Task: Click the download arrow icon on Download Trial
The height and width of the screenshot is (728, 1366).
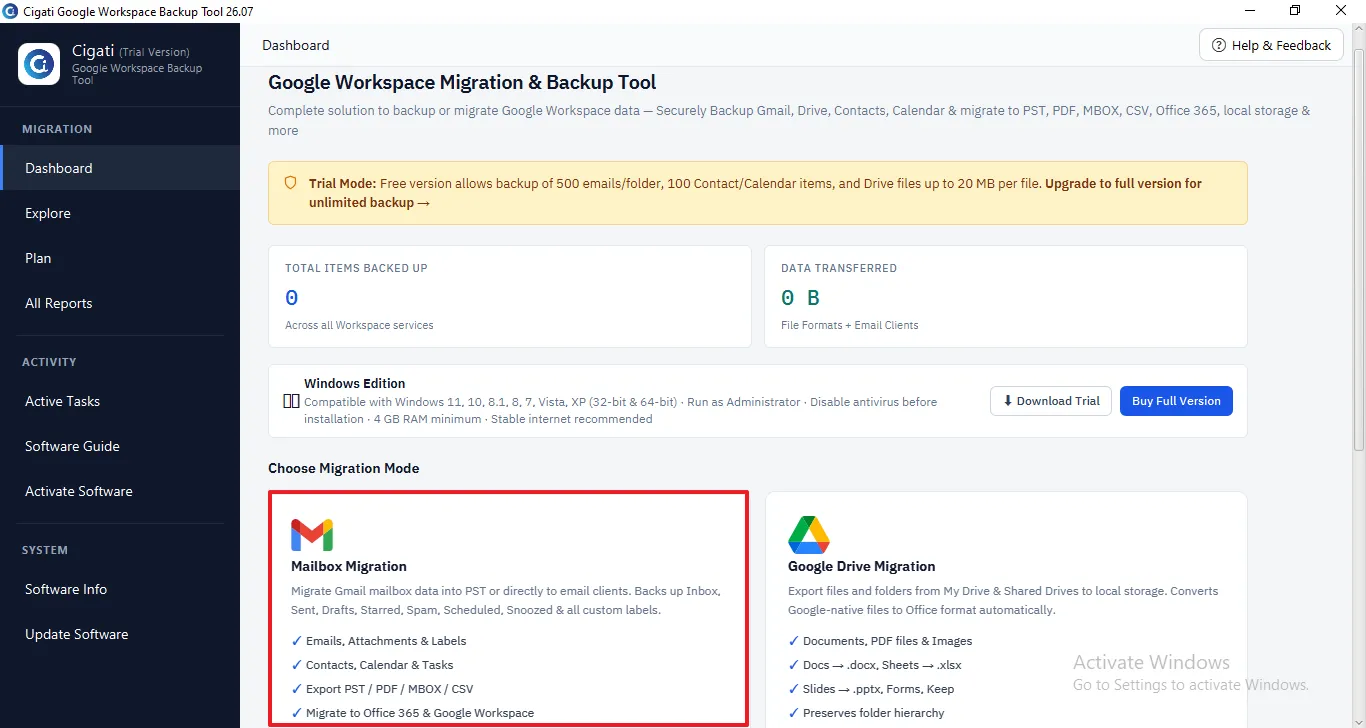Action: pyautogui.click(x=1008, y=401)
